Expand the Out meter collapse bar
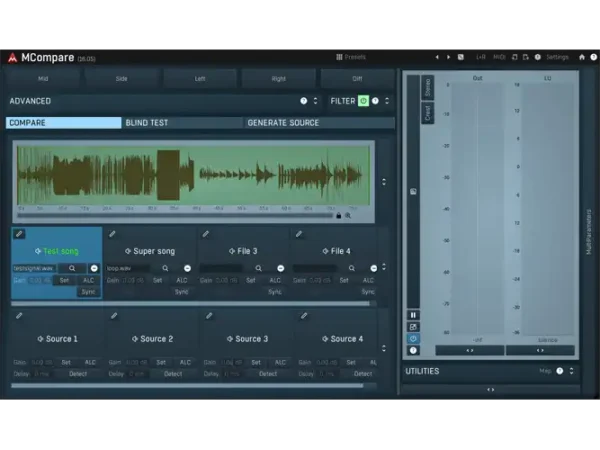The width and height of the screenshot is (600, 450). pyautogui.click(x=470, y=350)
